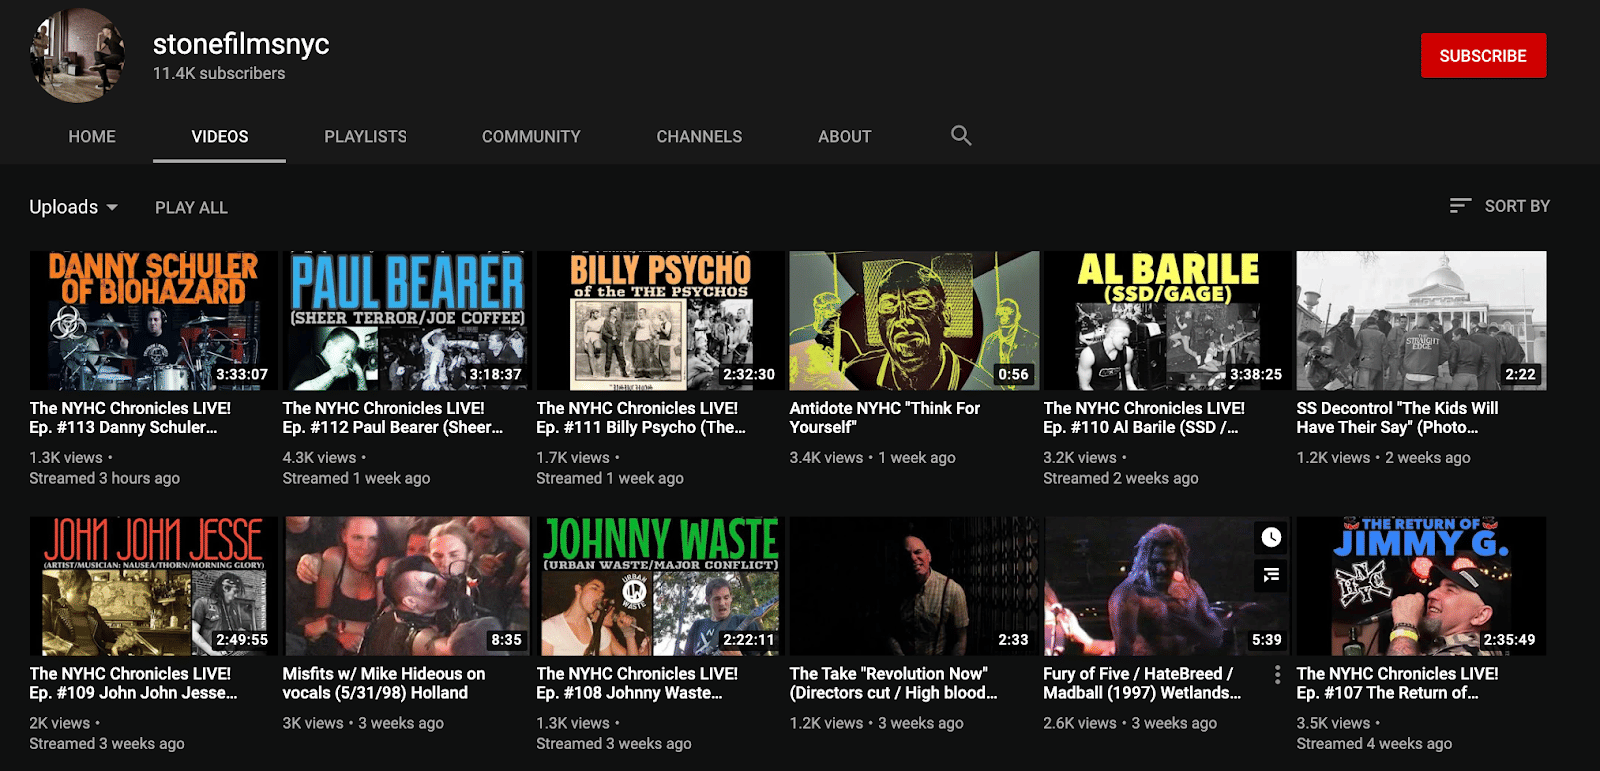Click Add to Queue icon on Fury of Five
This screenshot has height=771, width=1600.
point(1271,575)
